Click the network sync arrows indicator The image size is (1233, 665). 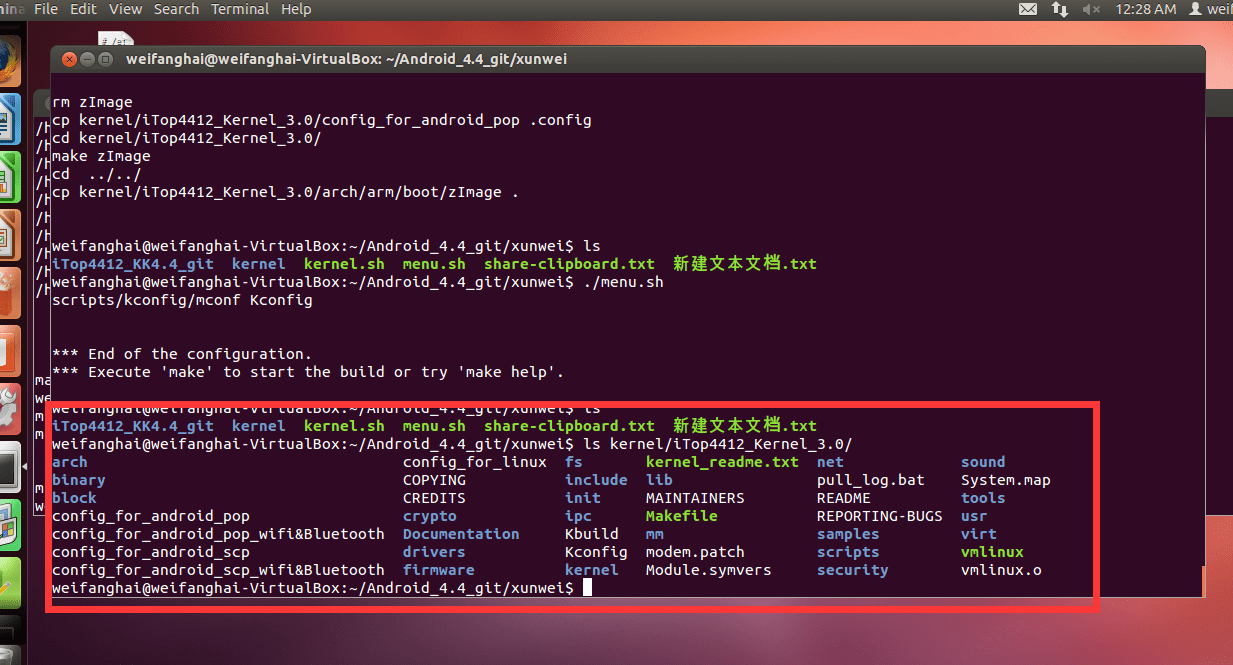point(1058,9)
